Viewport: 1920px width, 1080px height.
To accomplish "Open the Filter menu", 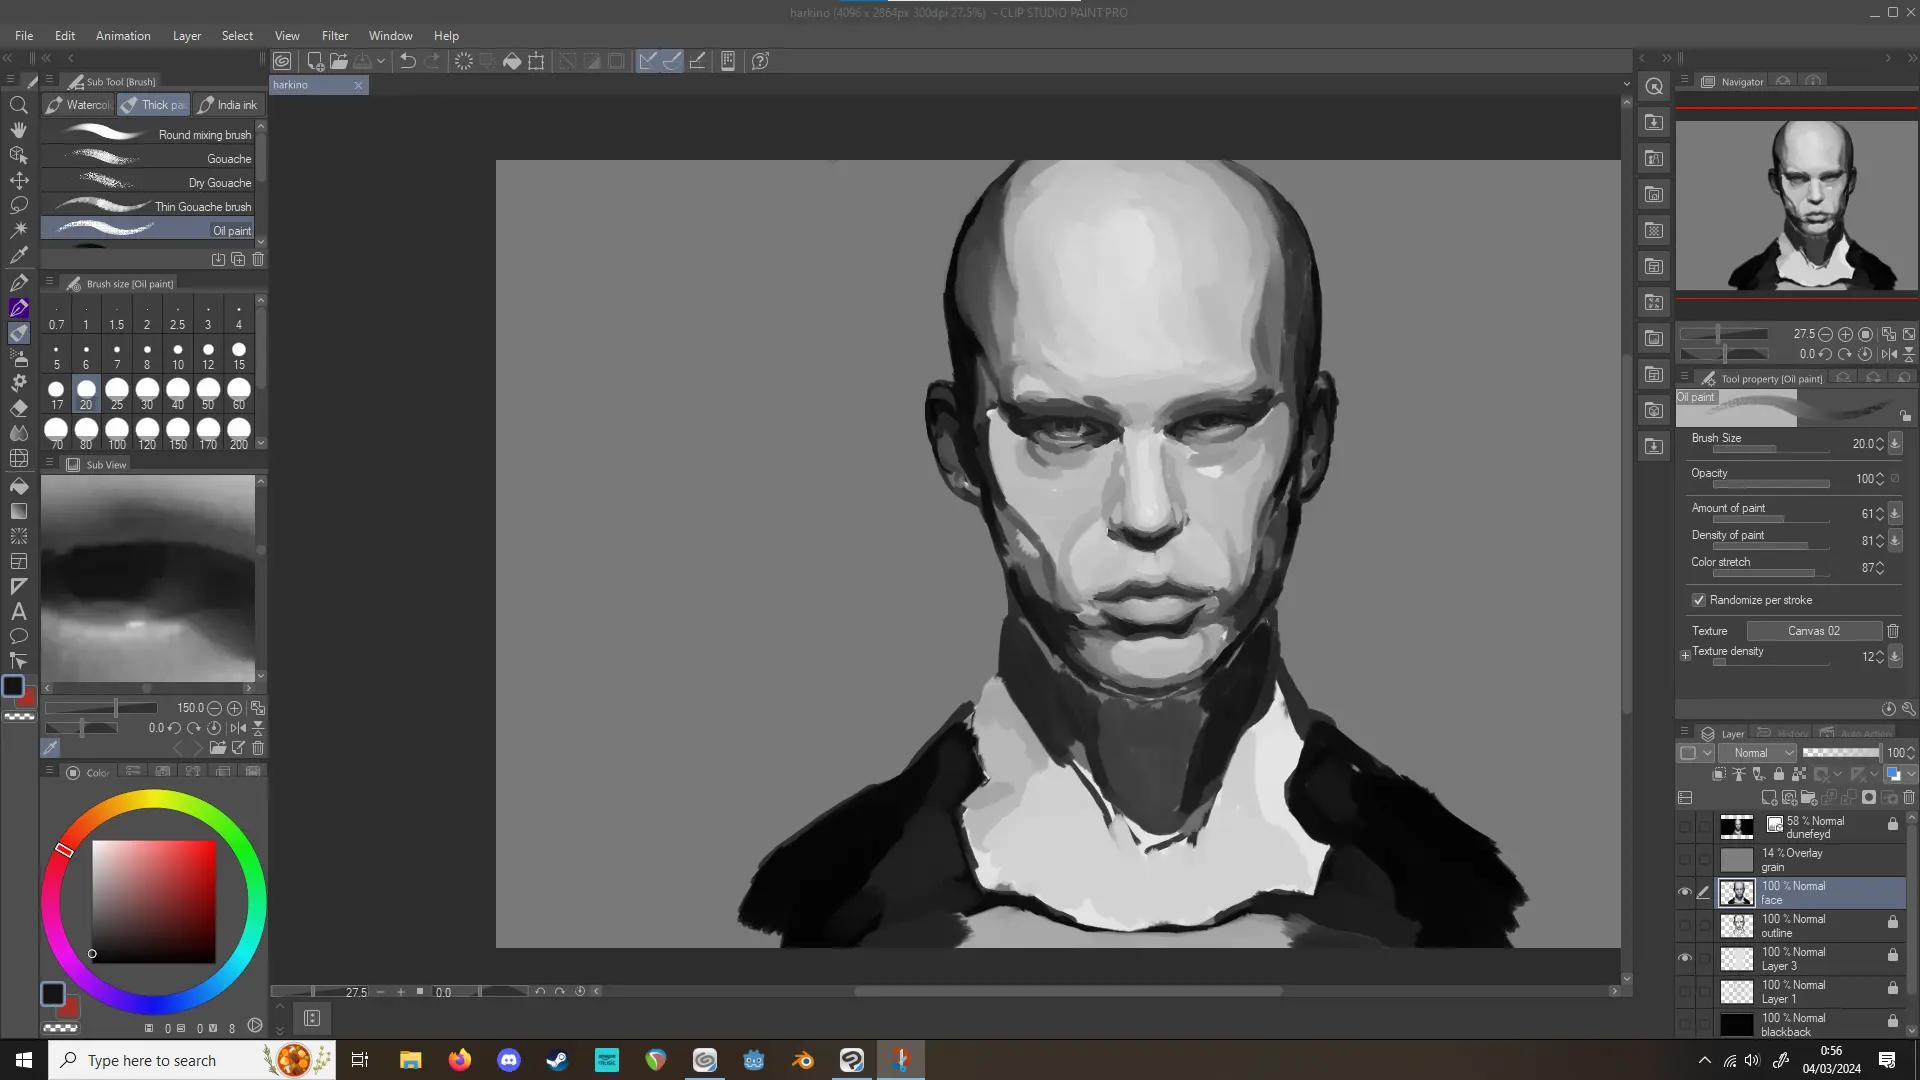I will point(335,35).
